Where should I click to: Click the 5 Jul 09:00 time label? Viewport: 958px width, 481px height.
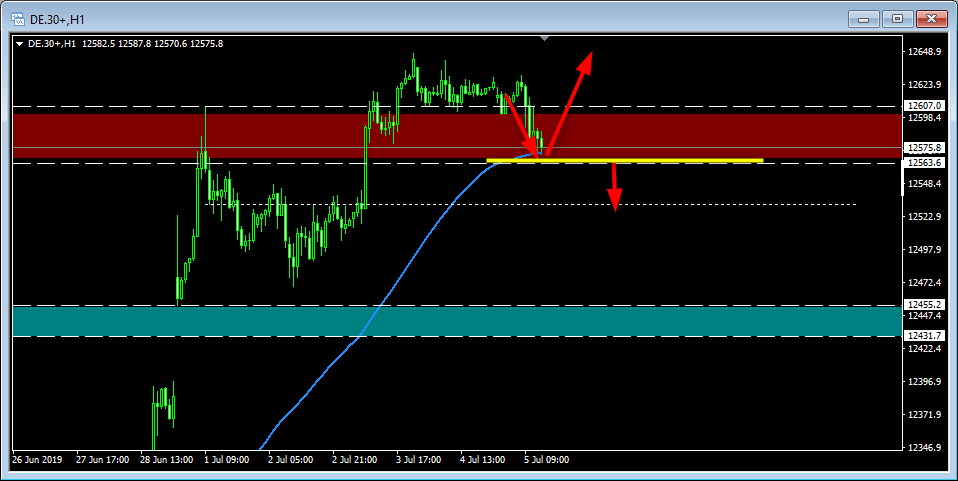pyautogui.click(x=545, y=460)
